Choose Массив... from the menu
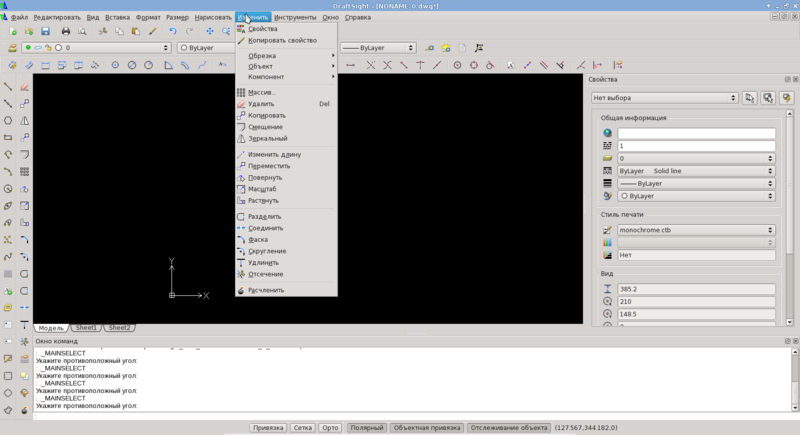Viewport: 800px width, 435px height. 286,92
